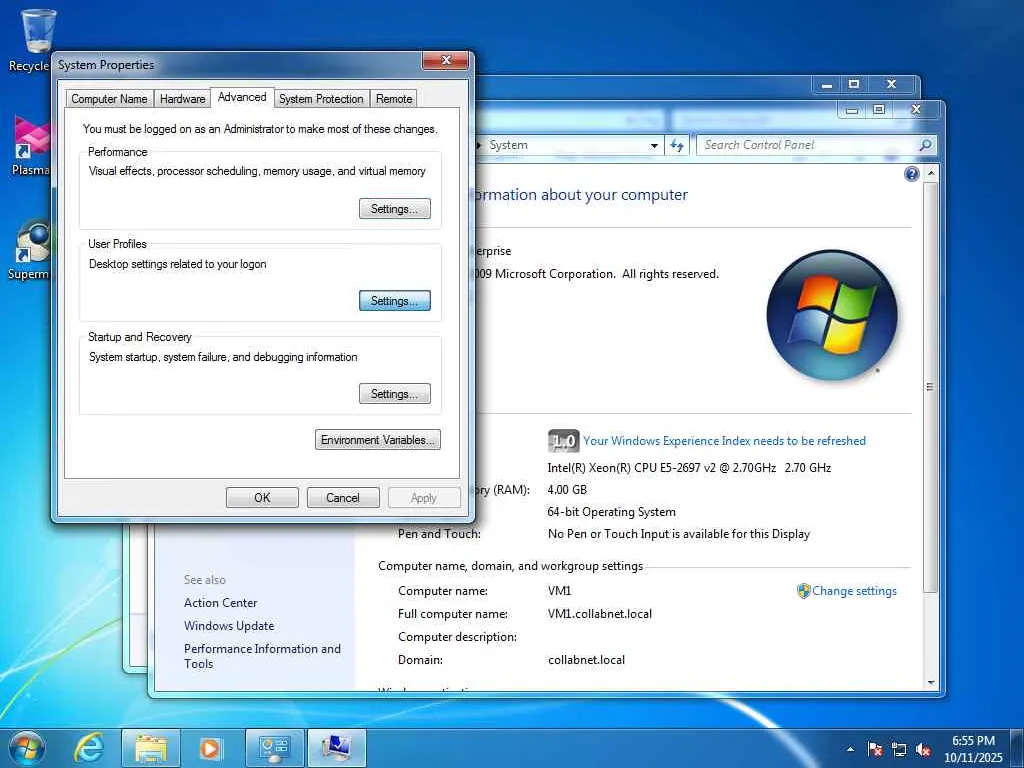This screenshot has height=768, width=1024.
Task: Open Windows Update link
Action: 229,626
